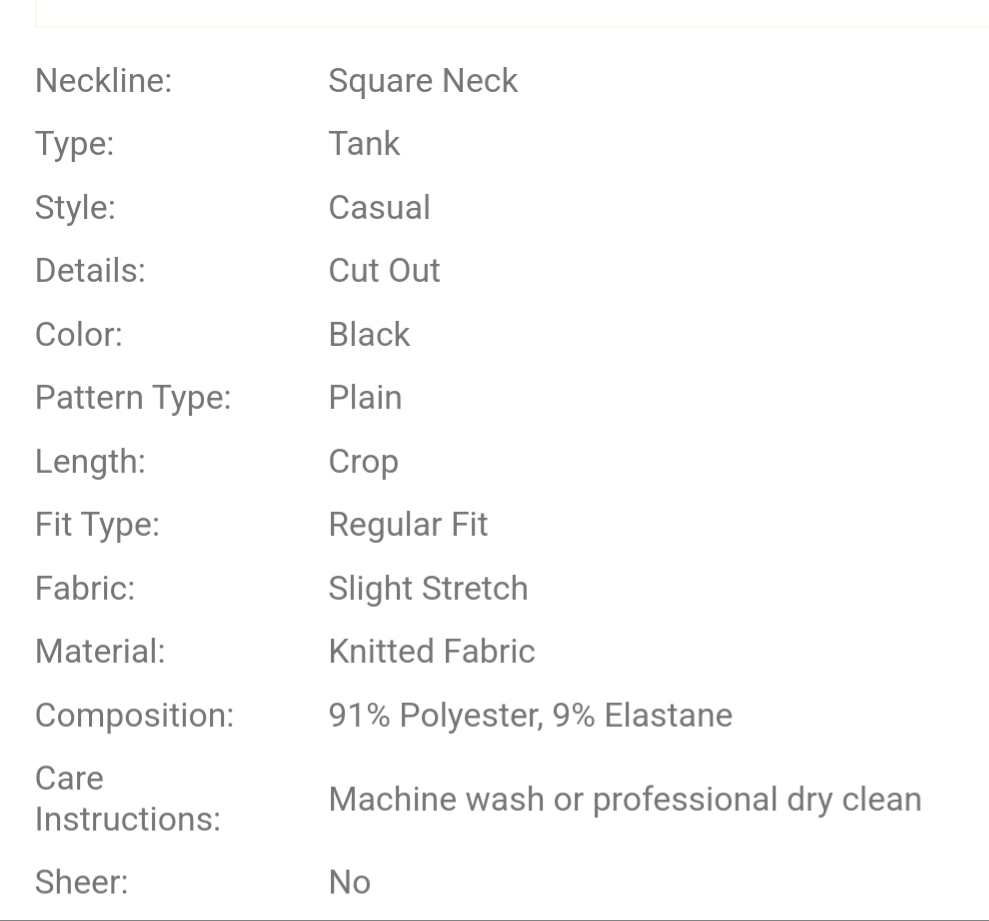This screenshot has height=921, width=989.
Task: Click the "Crop" length value
Action: pyautogui.click(x=363, y=462)
